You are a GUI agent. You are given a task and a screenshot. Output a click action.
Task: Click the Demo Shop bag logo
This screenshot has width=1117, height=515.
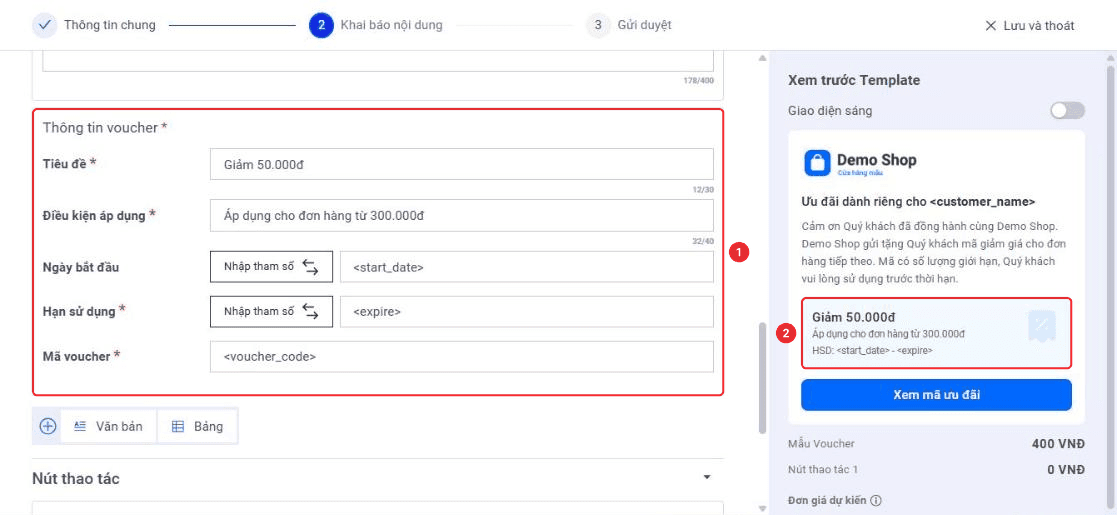817,162
